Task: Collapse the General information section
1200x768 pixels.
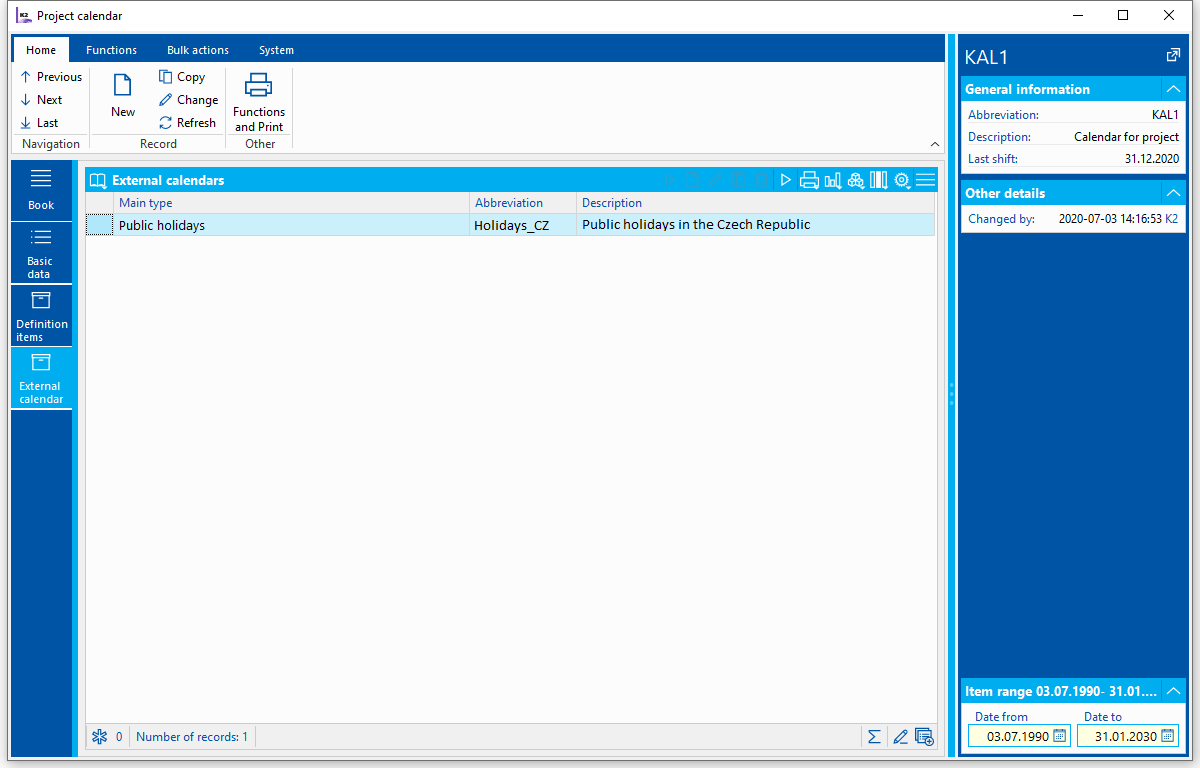Action: [1174, 89]
